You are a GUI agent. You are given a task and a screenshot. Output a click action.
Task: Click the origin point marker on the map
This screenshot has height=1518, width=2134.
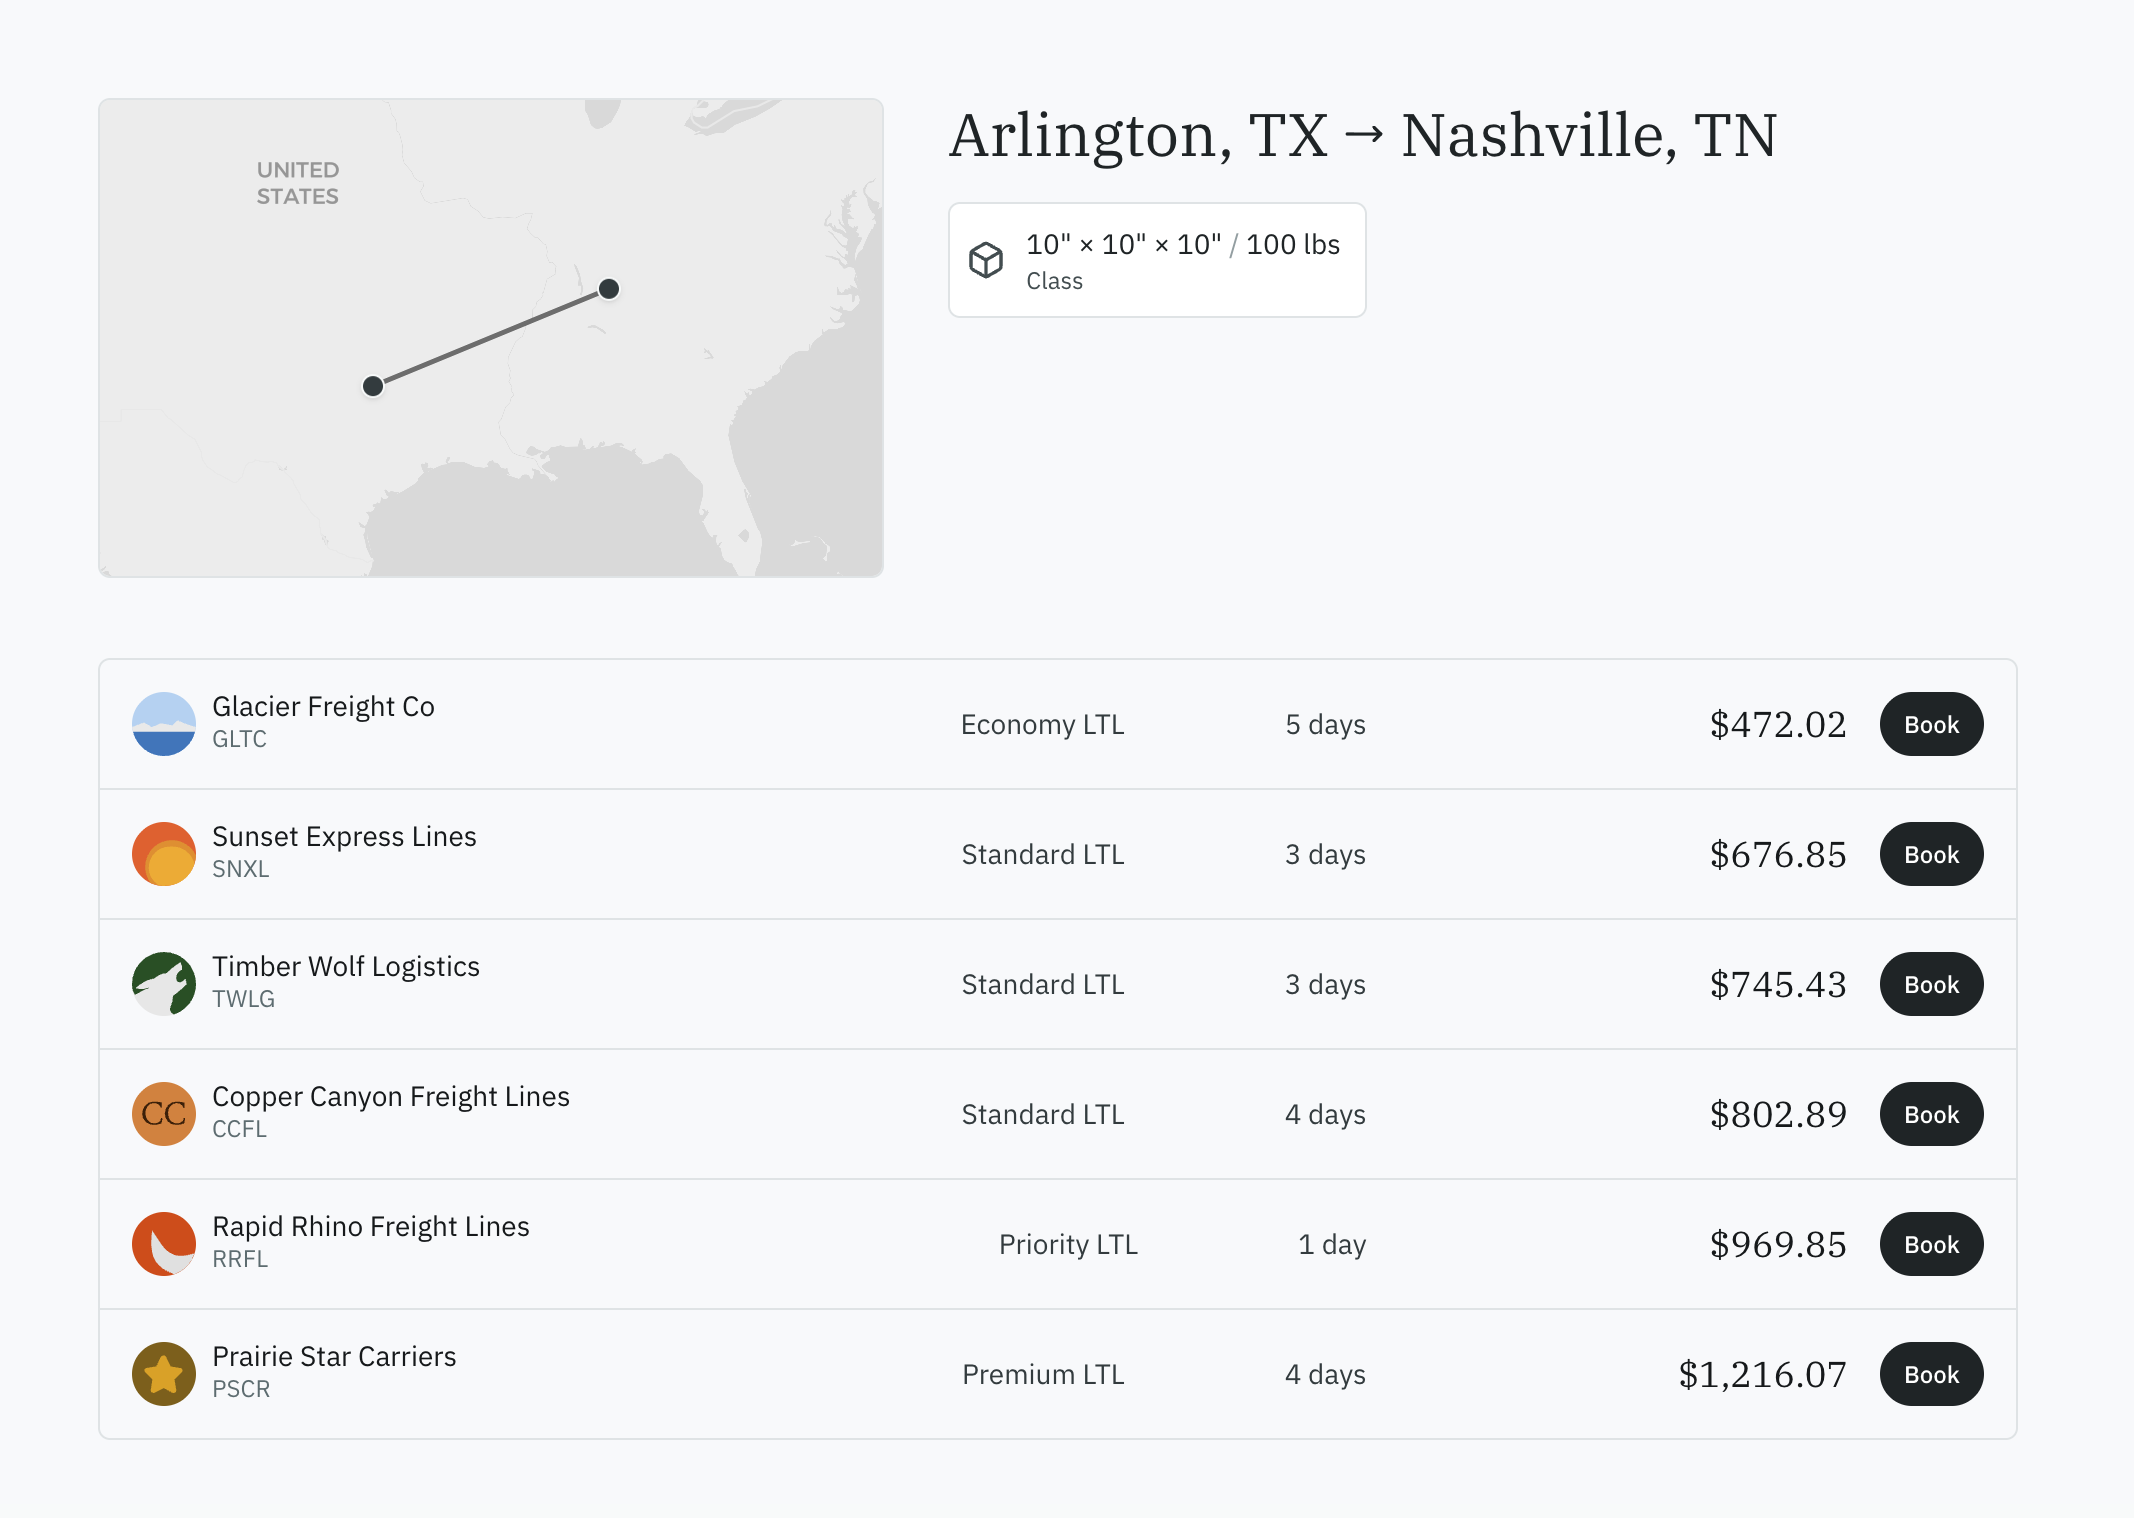tap(372, 385)
